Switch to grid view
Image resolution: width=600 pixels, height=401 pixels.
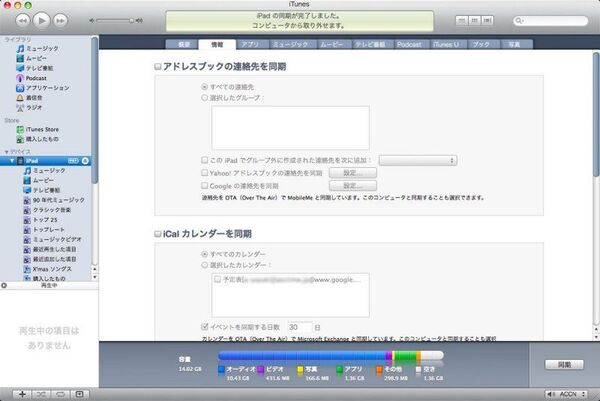474,20
